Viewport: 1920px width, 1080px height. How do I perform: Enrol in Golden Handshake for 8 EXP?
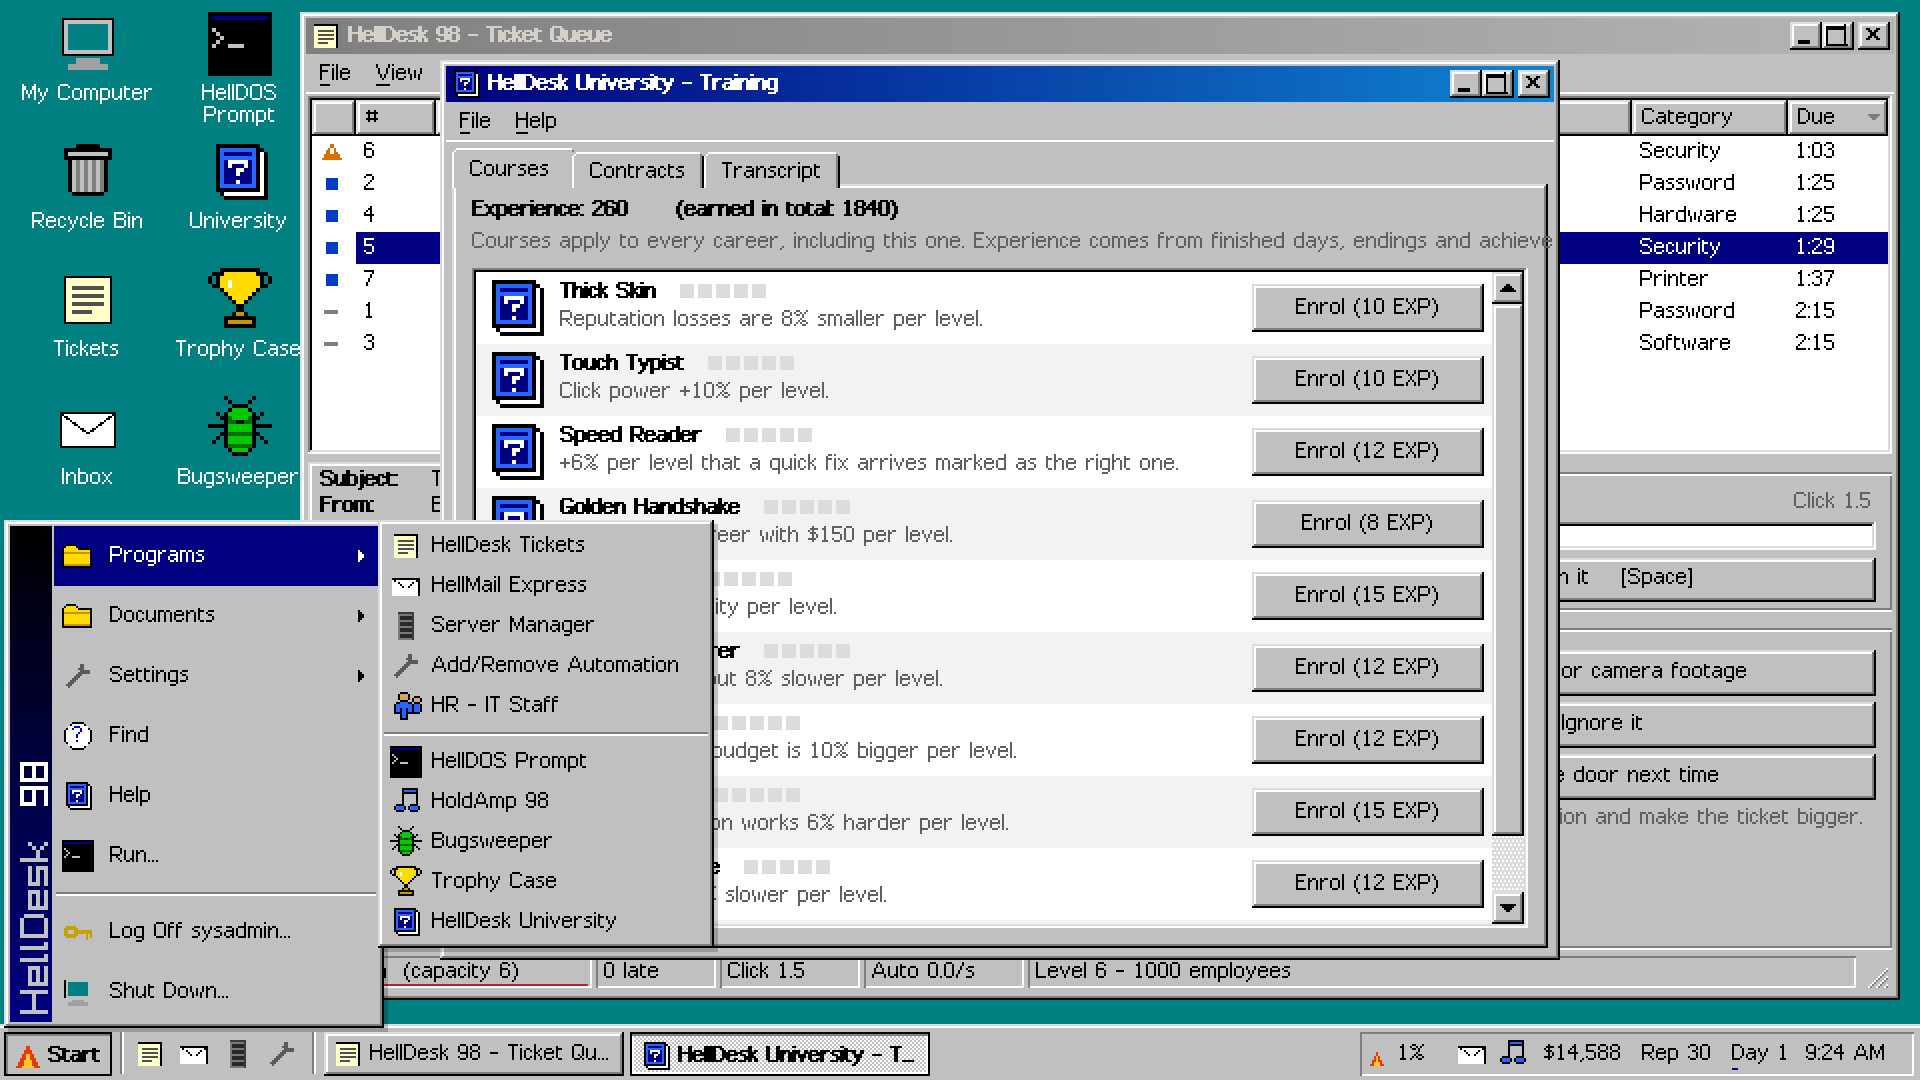coord(1366,523)
